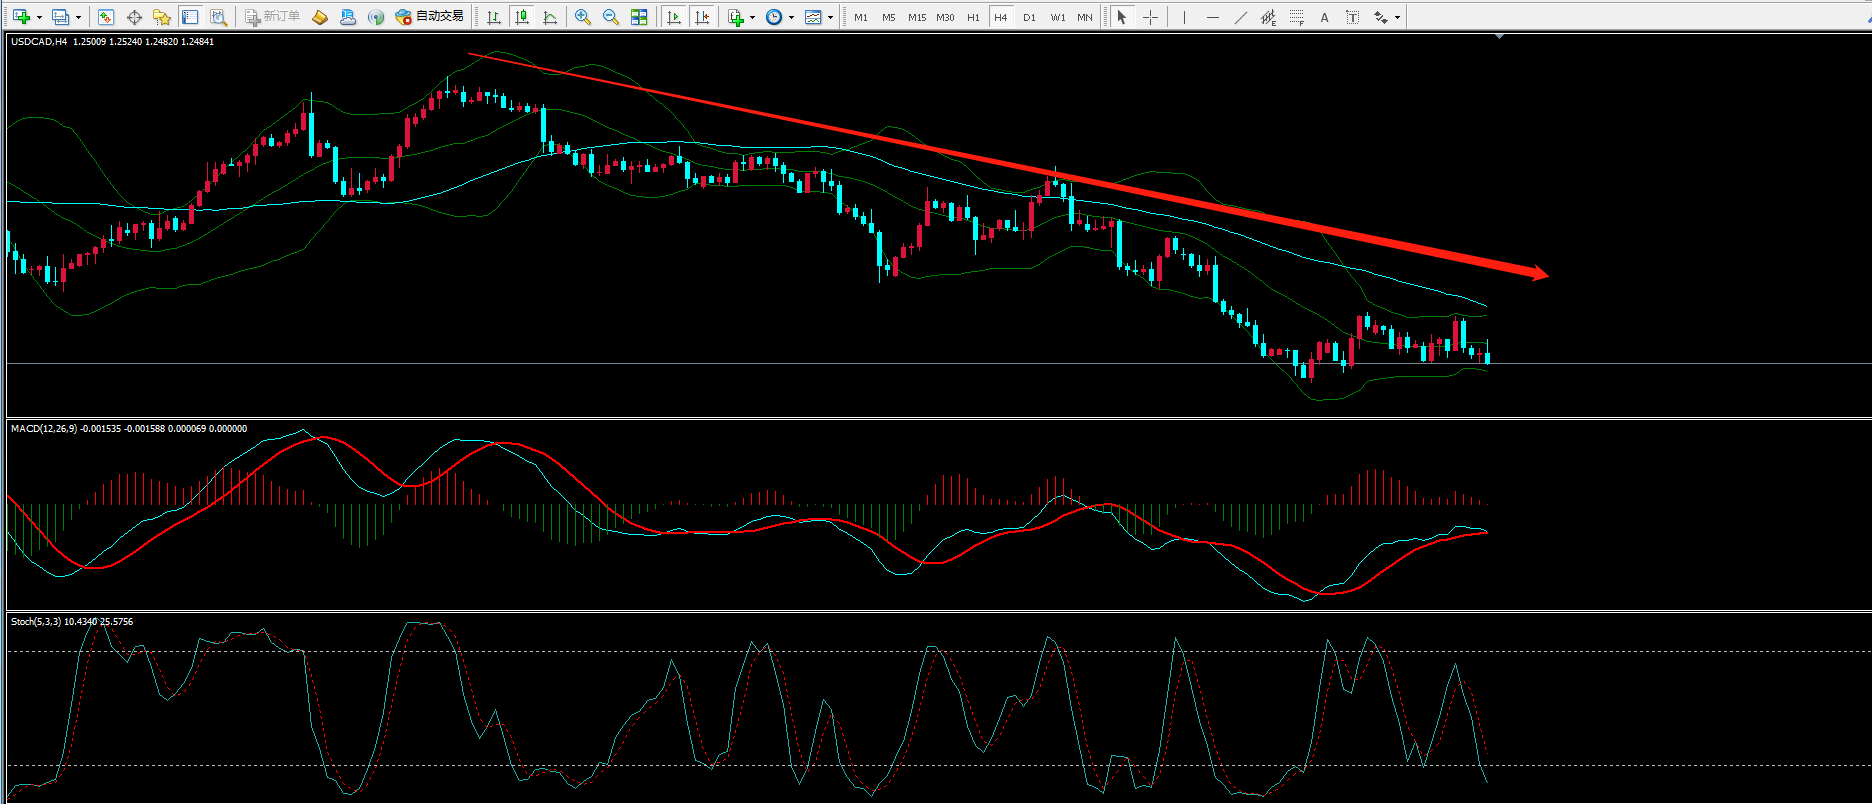
Task: Open the Market Watch panel
Action: 106,17
